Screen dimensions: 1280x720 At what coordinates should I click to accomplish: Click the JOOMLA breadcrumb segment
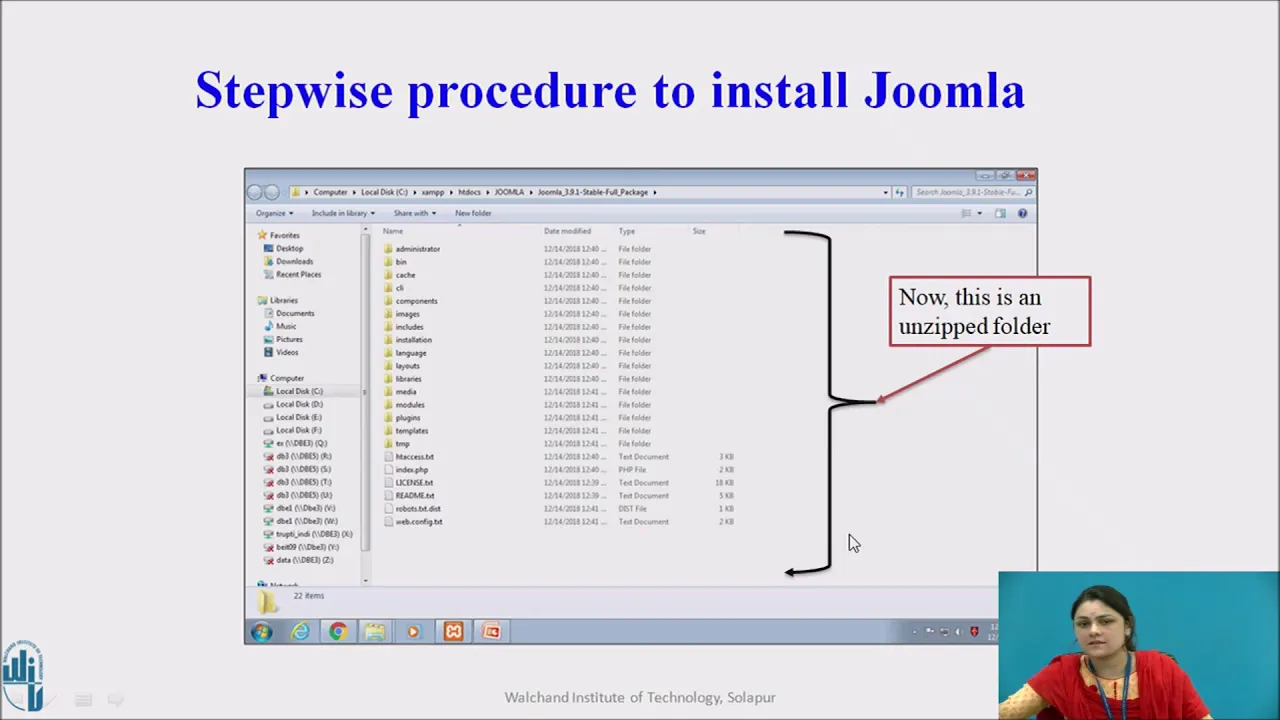tap(509, 192)
